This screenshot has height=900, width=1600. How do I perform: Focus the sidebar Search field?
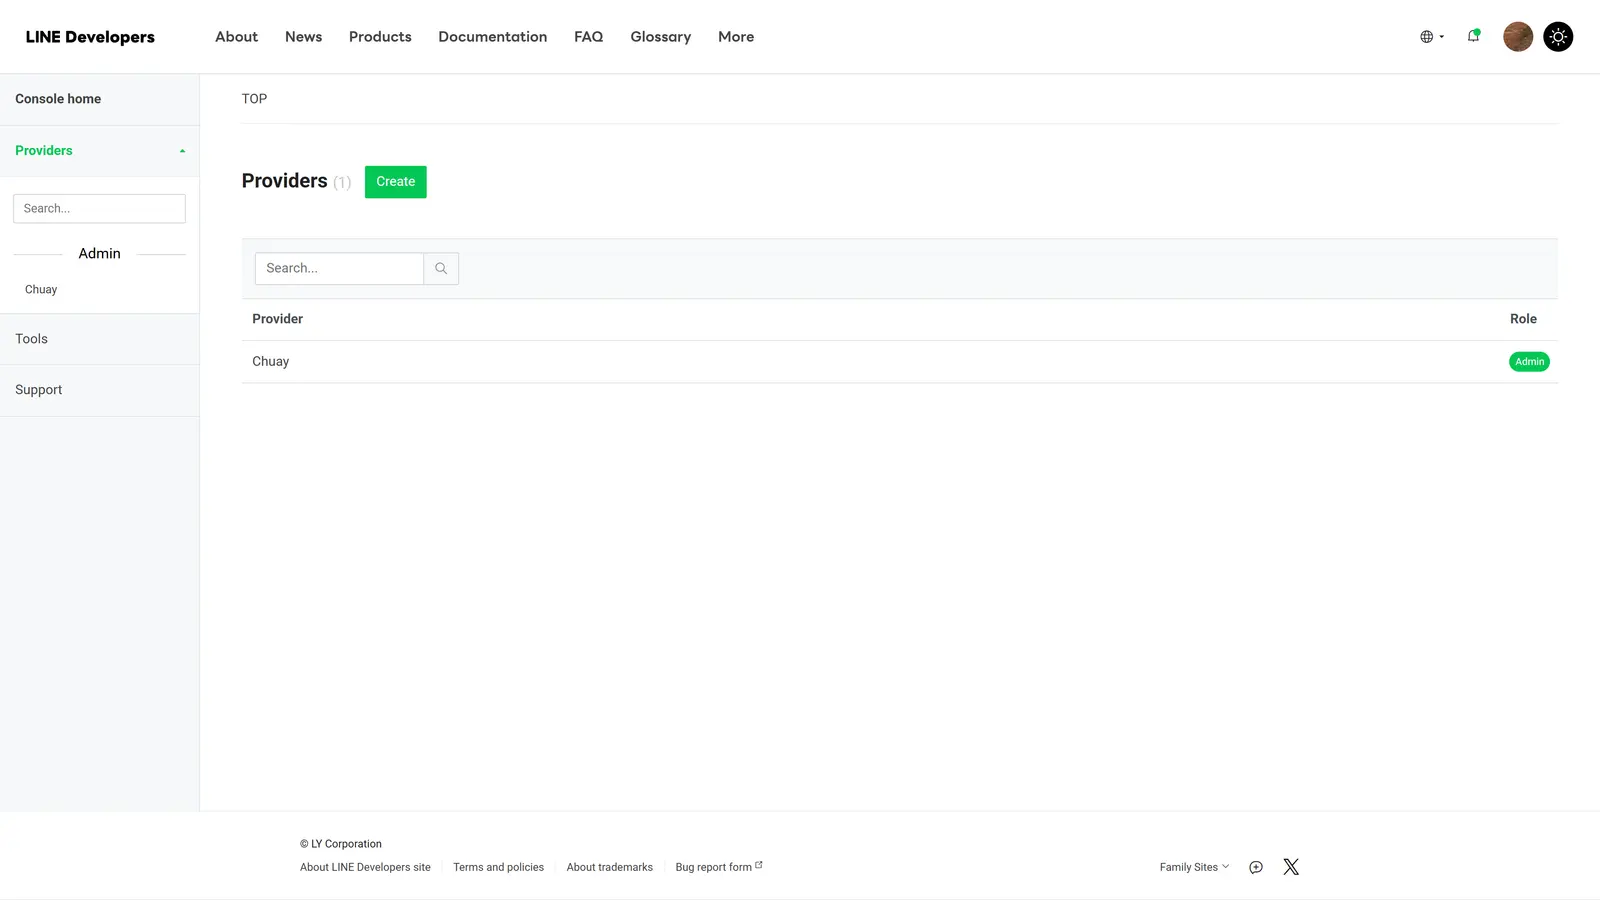point(99,209)
